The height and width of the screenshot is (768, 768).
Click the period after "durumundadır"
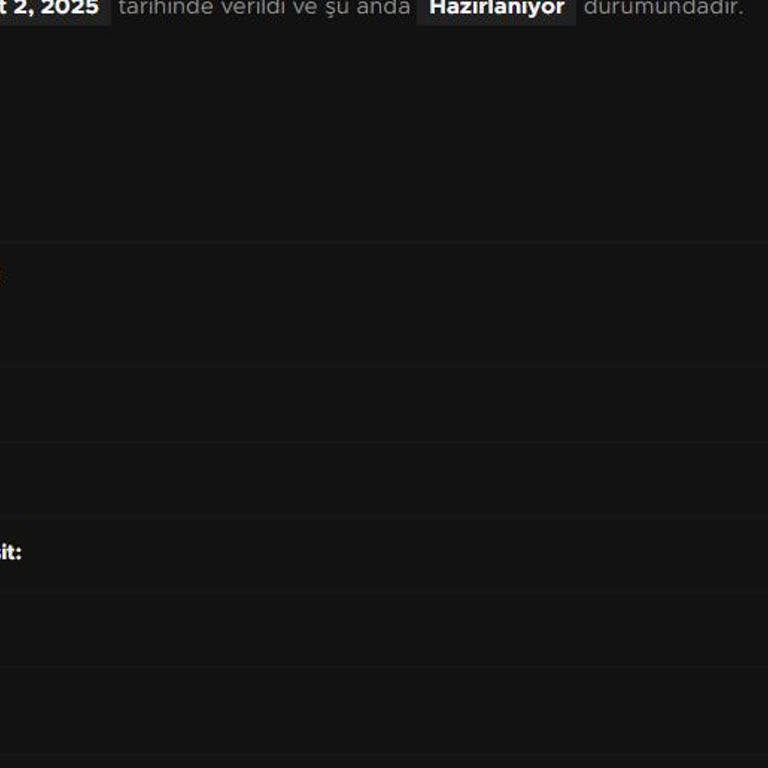tap(742, 10)
